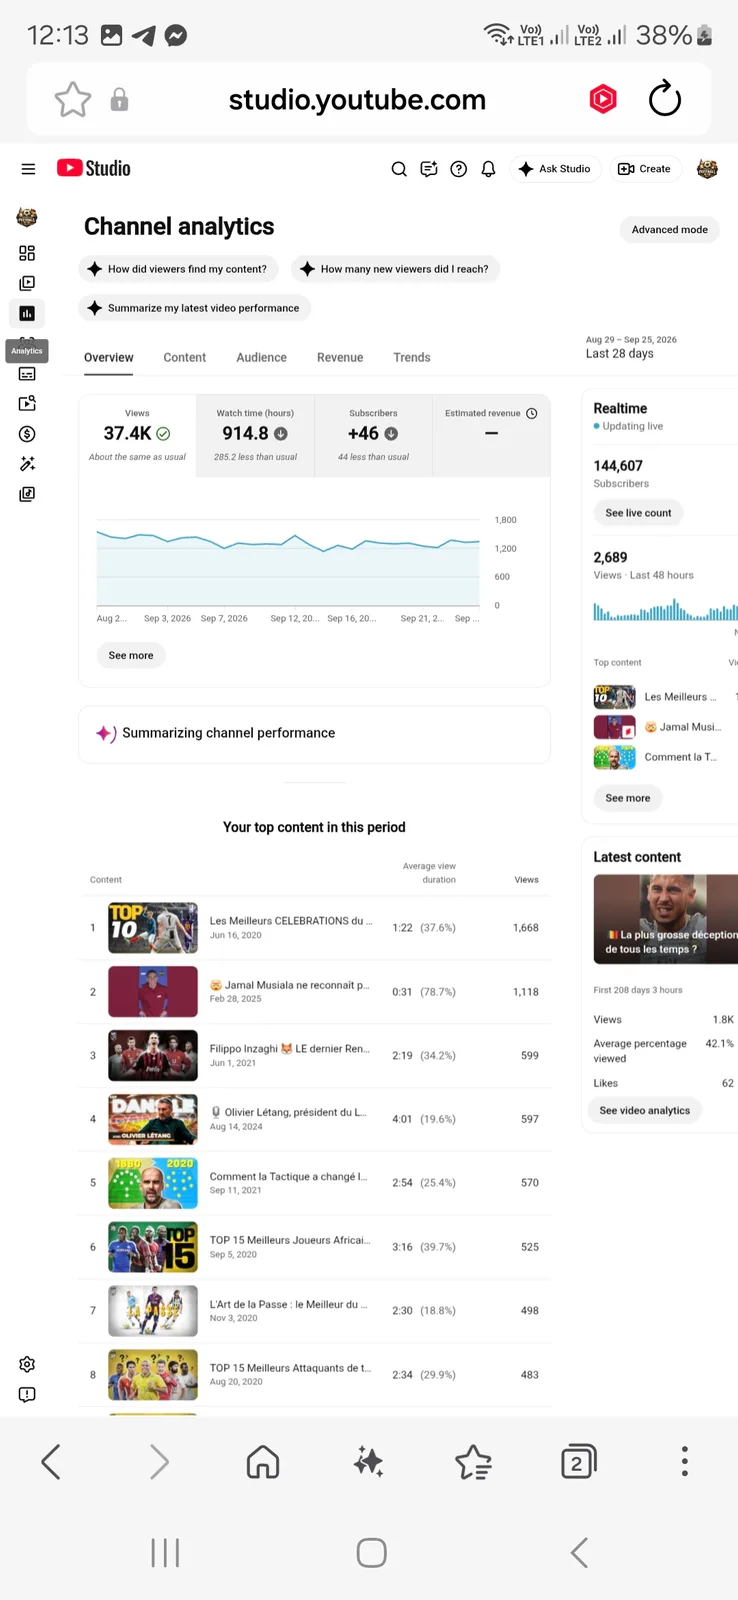The width and height of the screenshot is (738, 1600).
Task: Open the hamburger navigation menu
Action: [28, 169]
